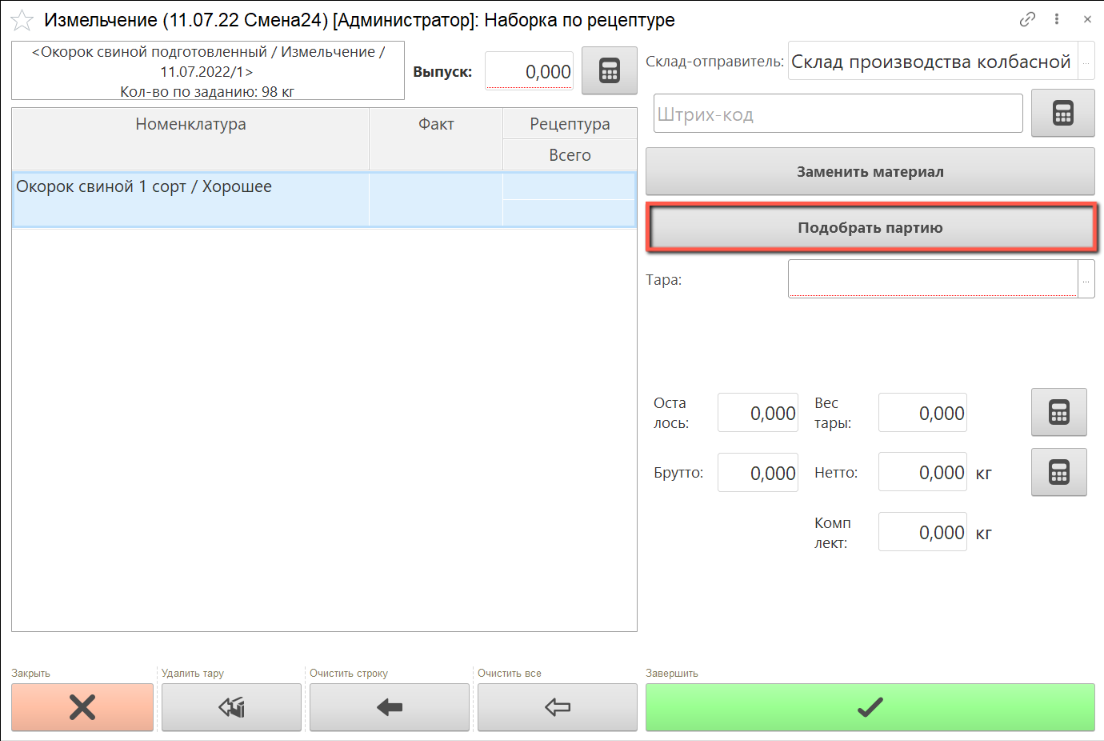This screenshot has height=741, width=1104.
Task: Open Склад-отправитель selection ellipsis button
Action: click(x=1087, y=62)
